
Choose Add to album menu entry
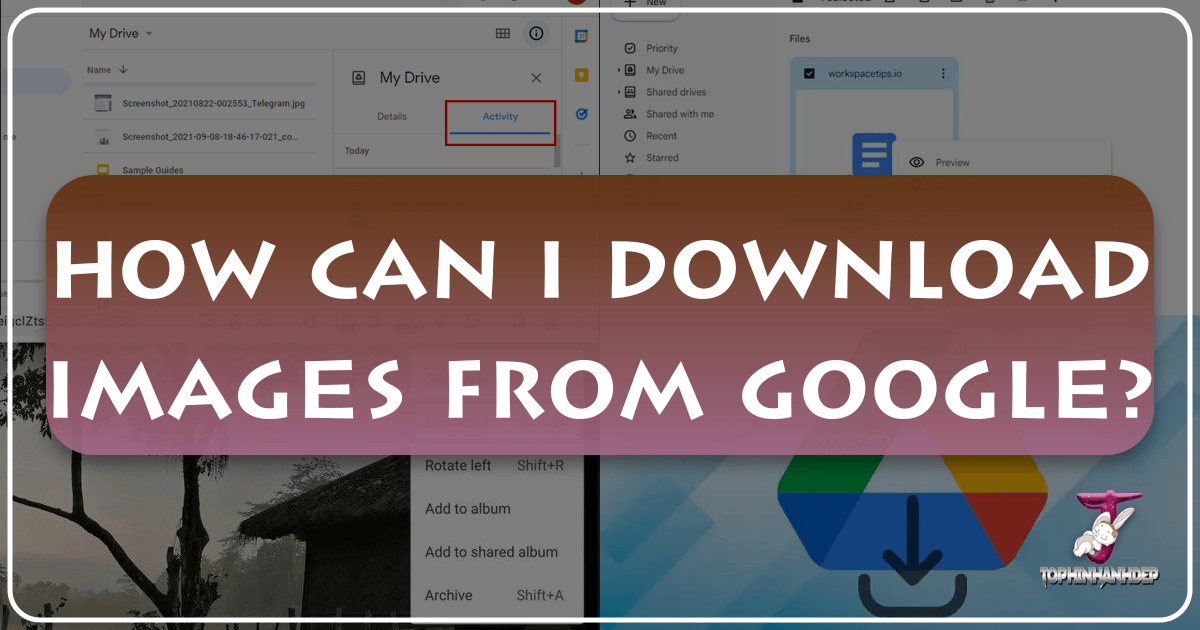click(467, 509)
